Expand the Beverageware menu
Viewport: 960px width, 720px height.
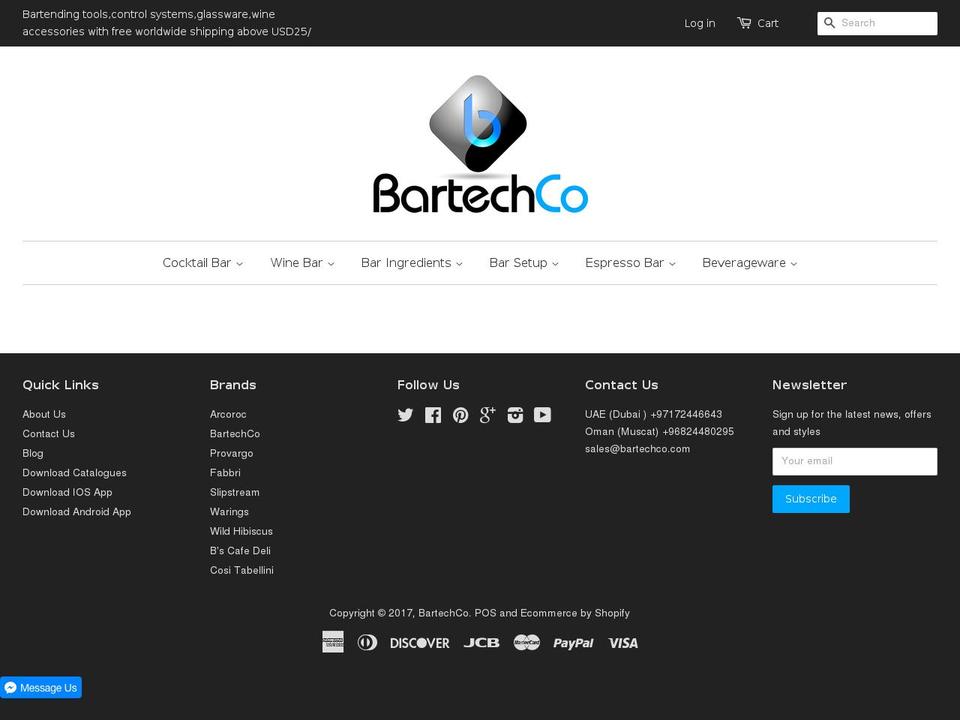coord(750,263)
